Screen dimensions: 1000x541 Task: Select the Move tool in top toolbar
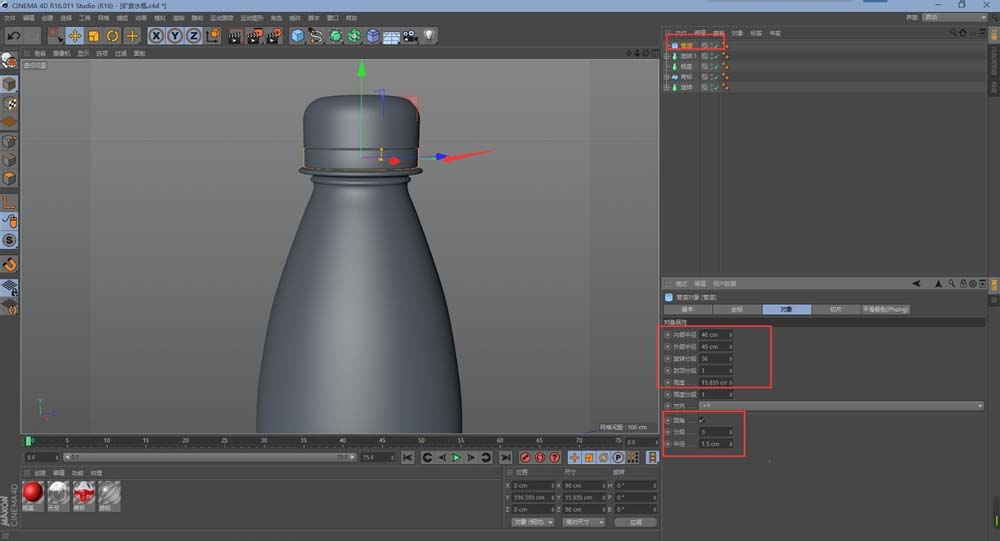[74, 36]
